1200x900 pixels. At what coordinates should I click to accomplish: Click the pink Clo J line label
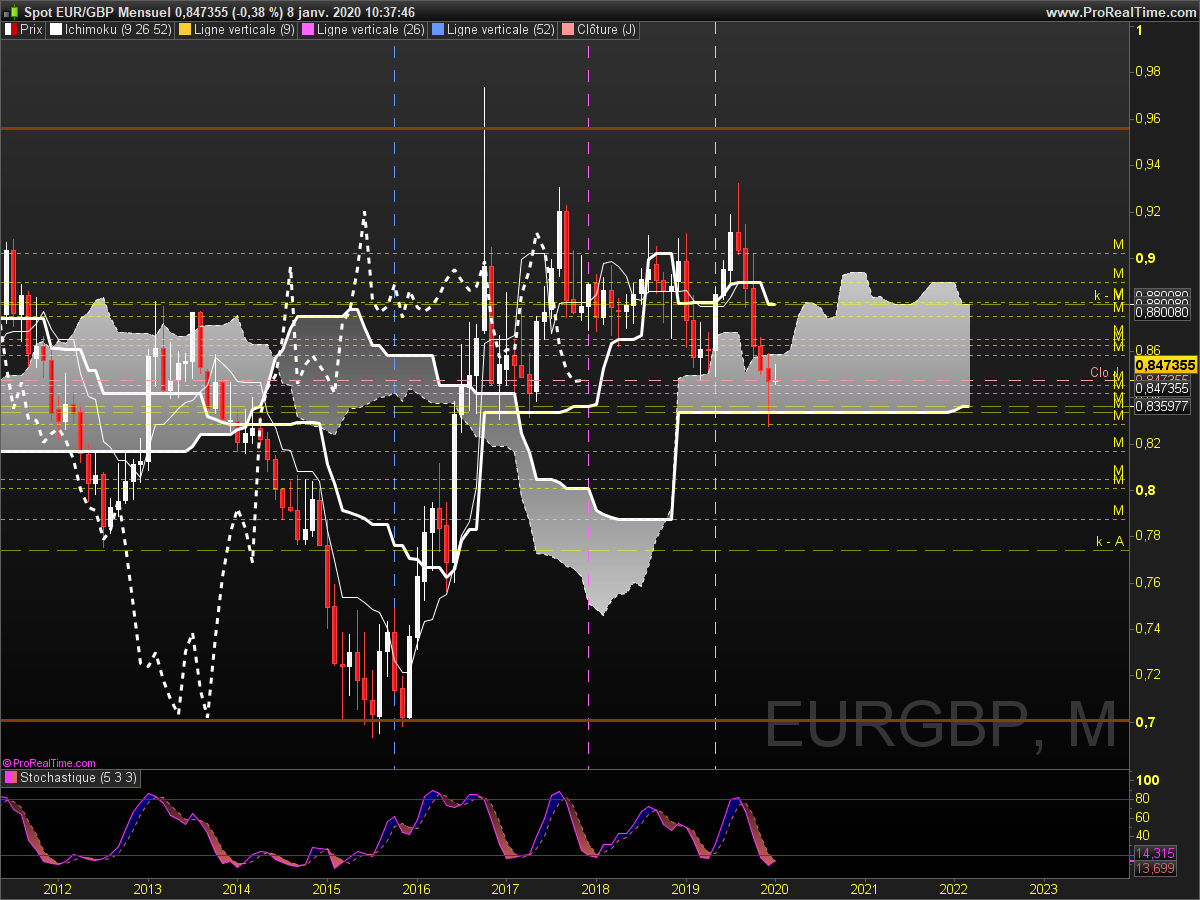1103,373
